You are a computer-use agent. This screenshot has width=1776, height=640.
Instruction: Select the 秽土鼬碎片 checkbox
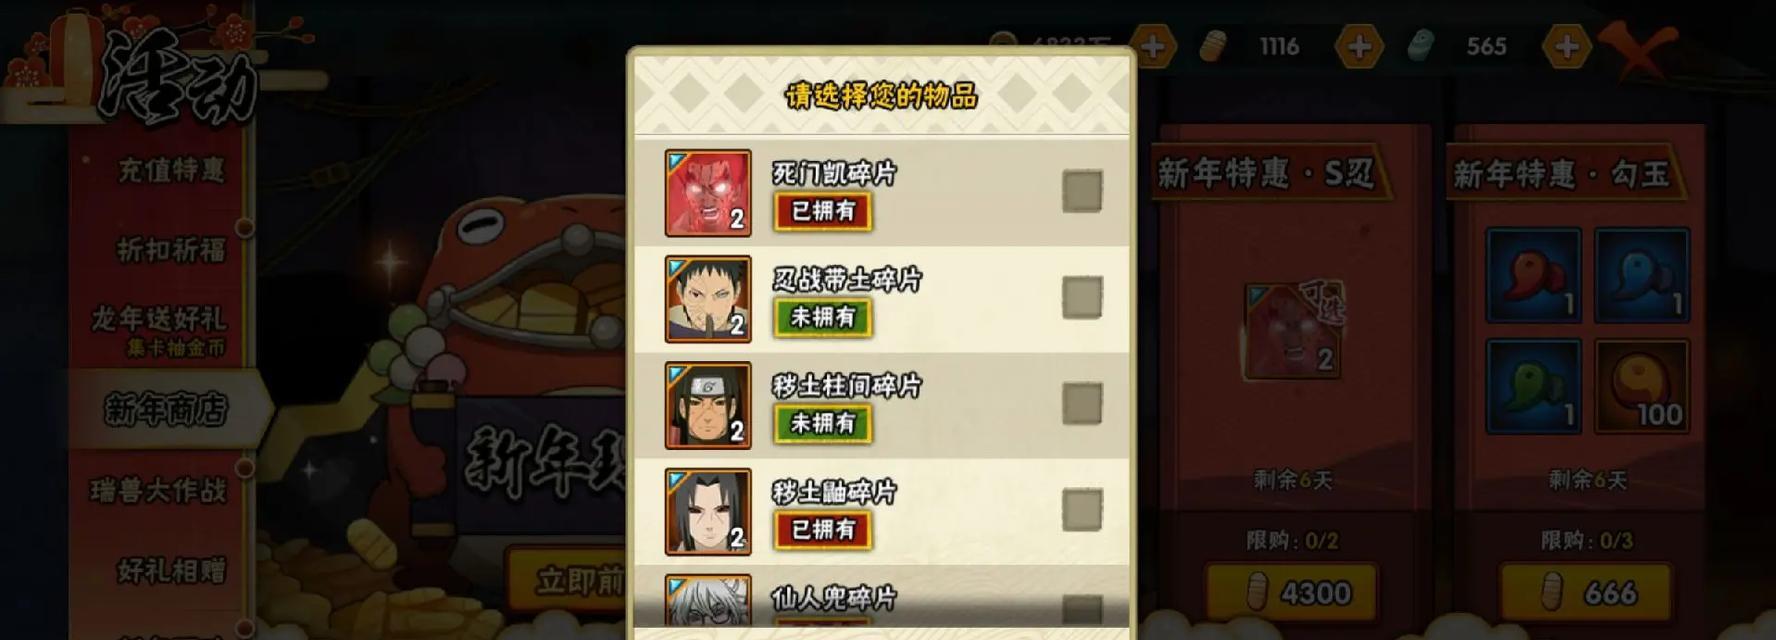[1082, 509]
